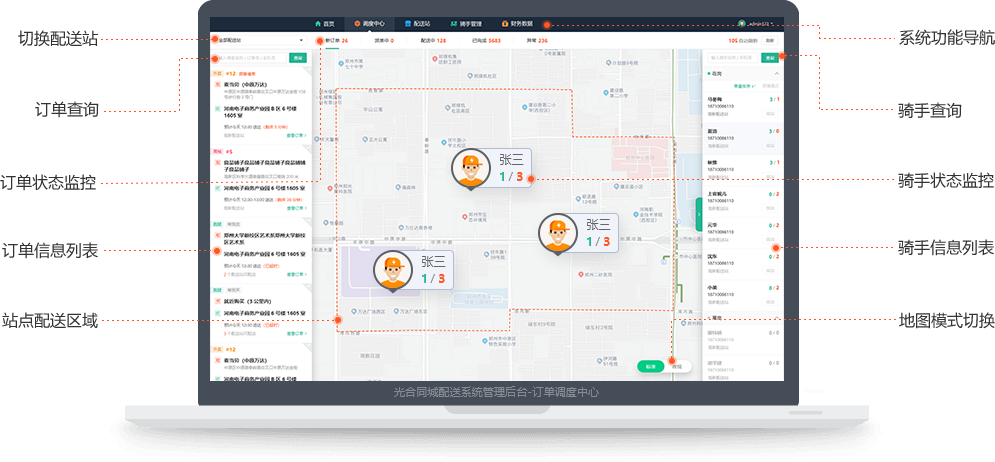Click the 配送站 station icon
This screenshot has height=462, width=995.
point(406,23)
